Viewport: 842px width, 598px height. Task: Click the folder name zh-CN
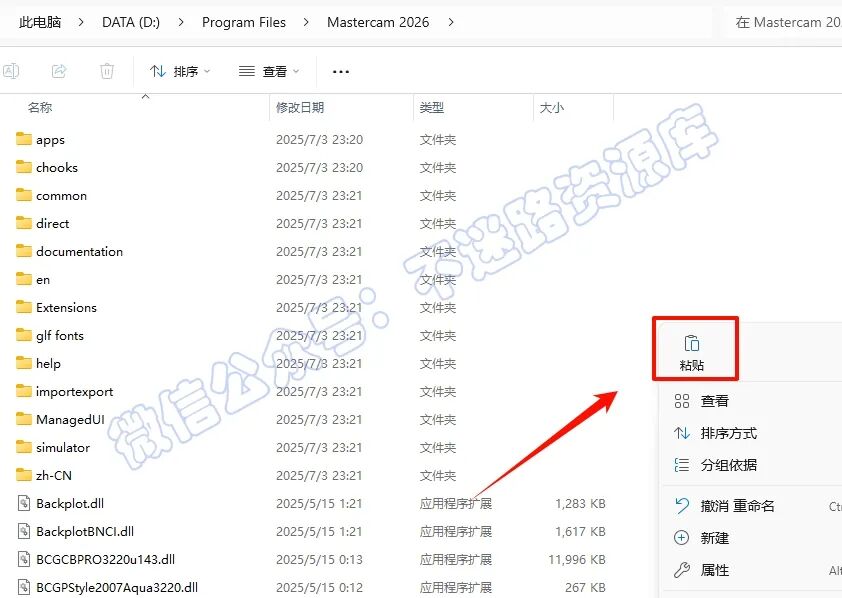tap(54, 475)
